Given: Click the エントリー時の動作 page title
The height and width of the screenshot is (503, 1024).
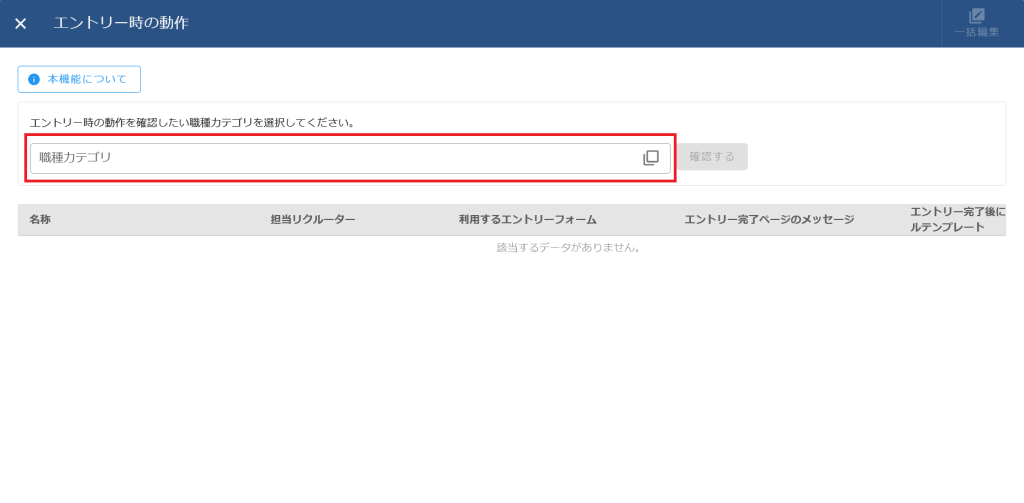Looking at the screenshot, I should pos(120,23).
